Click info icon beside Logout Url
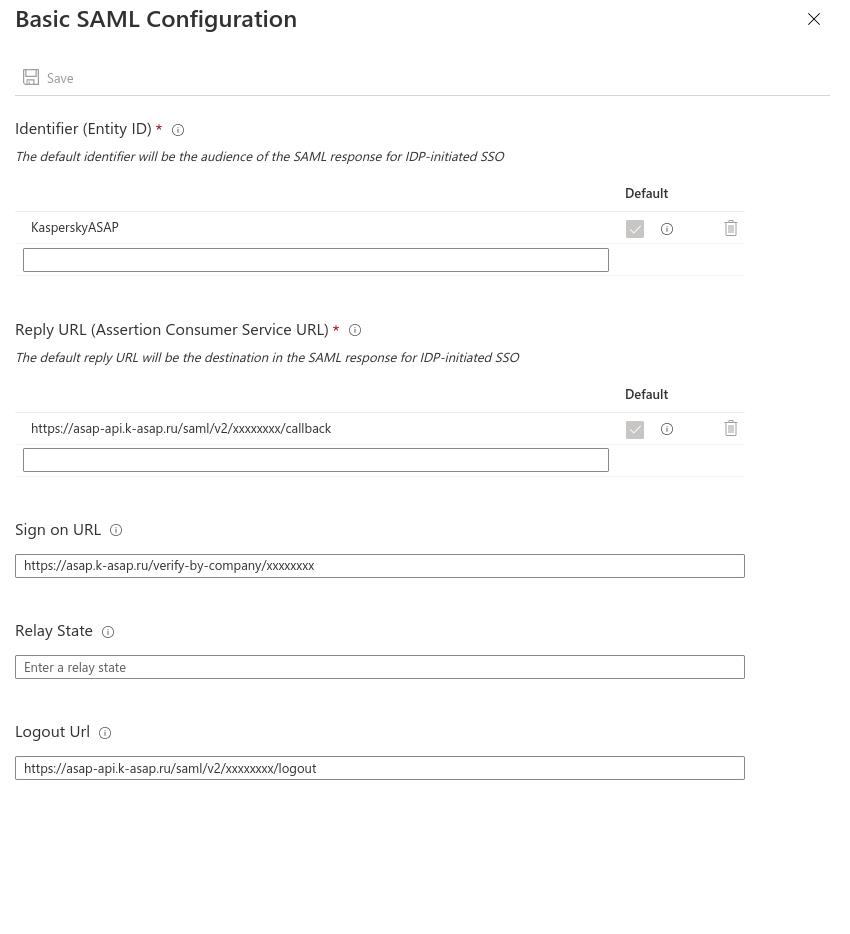 (105, 733)
